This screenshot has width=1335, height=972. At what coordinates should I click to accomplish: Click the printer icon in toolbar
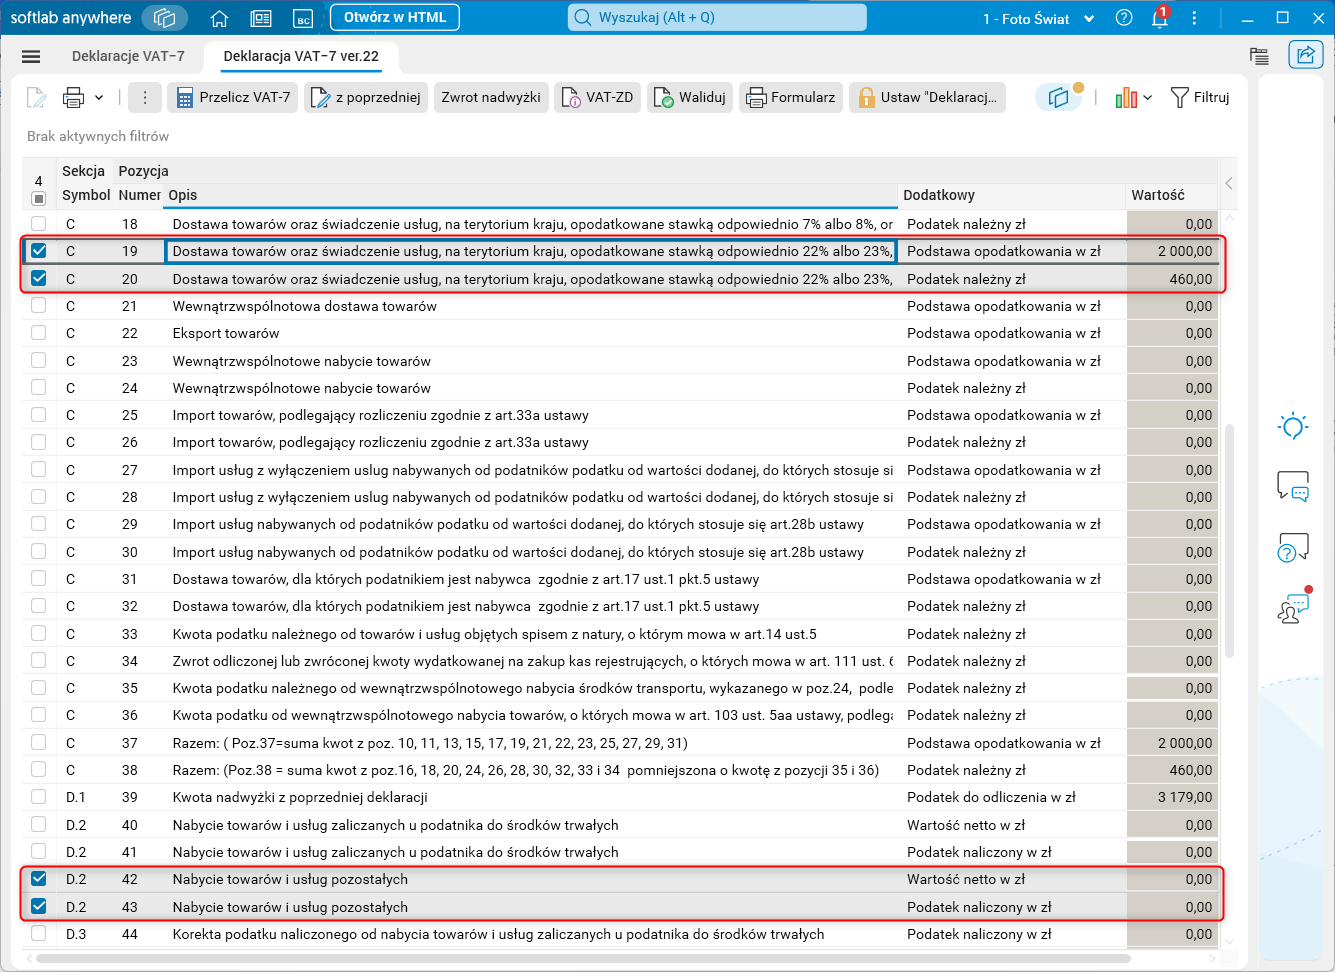73,97
